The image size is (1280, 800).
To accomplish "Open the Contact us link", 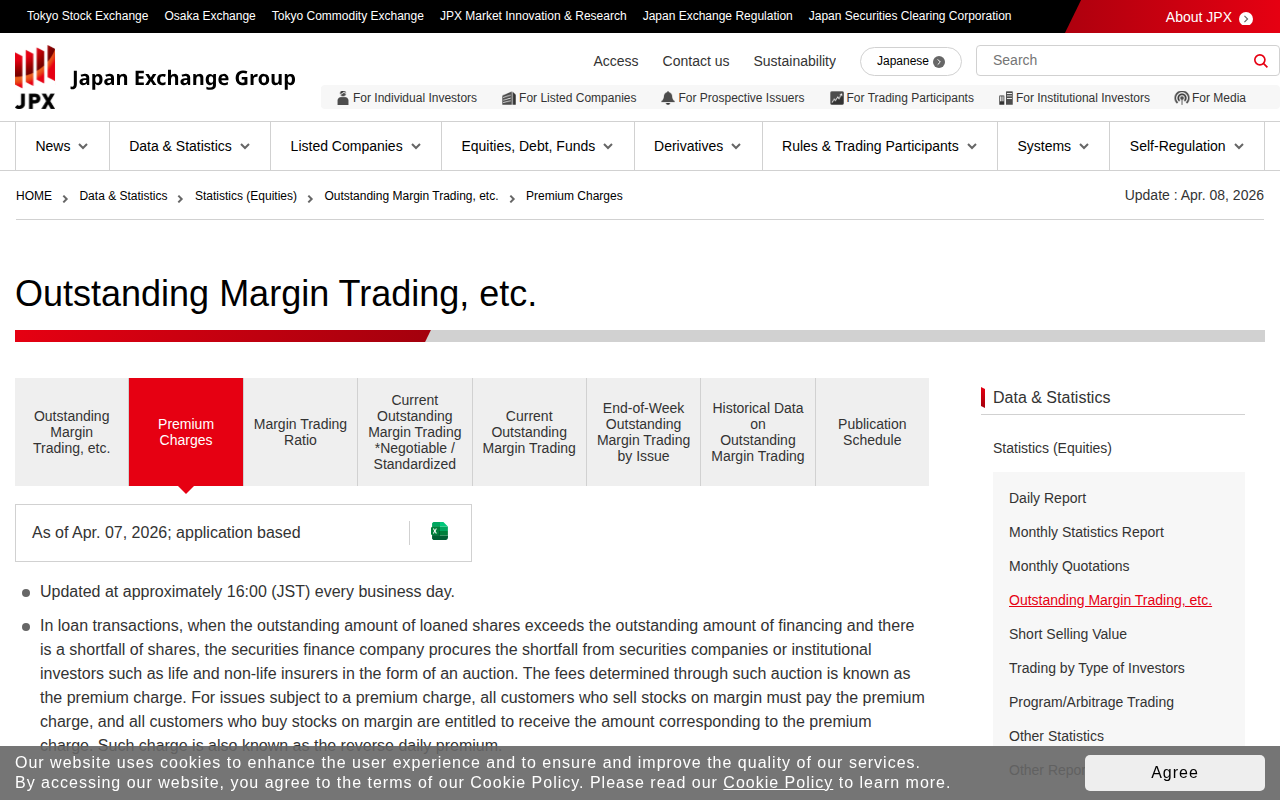I will click(x=696, y=61).
